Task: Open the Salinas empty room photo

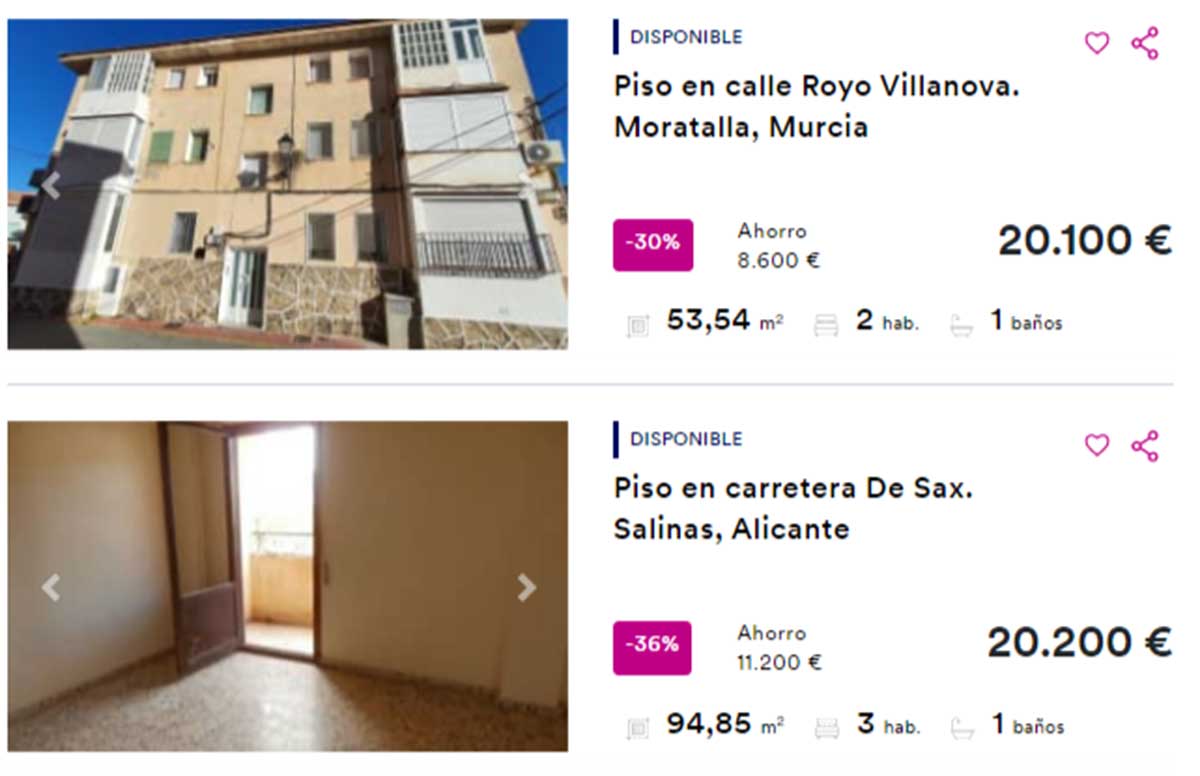Action: pos(288,587)
